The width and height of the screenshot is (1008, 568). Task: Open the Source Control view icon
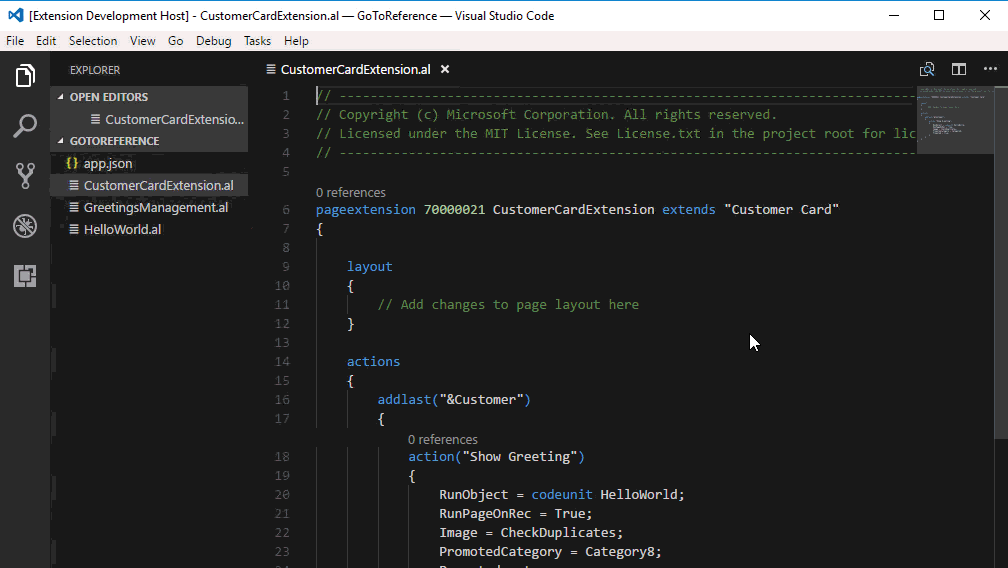pyautogui.click(x=25, y=176)
